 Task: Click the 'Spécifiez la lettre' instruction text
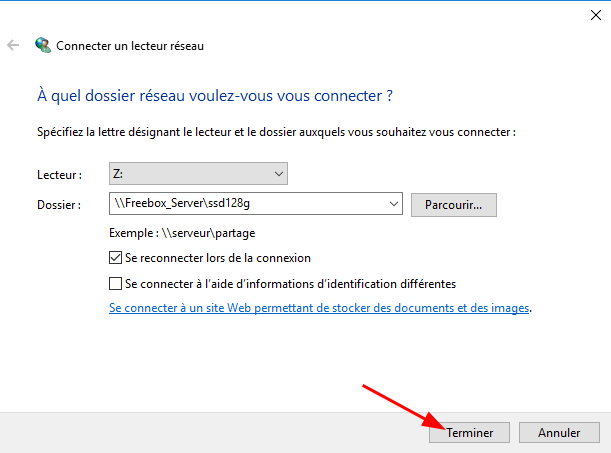(x=276, y=132)
